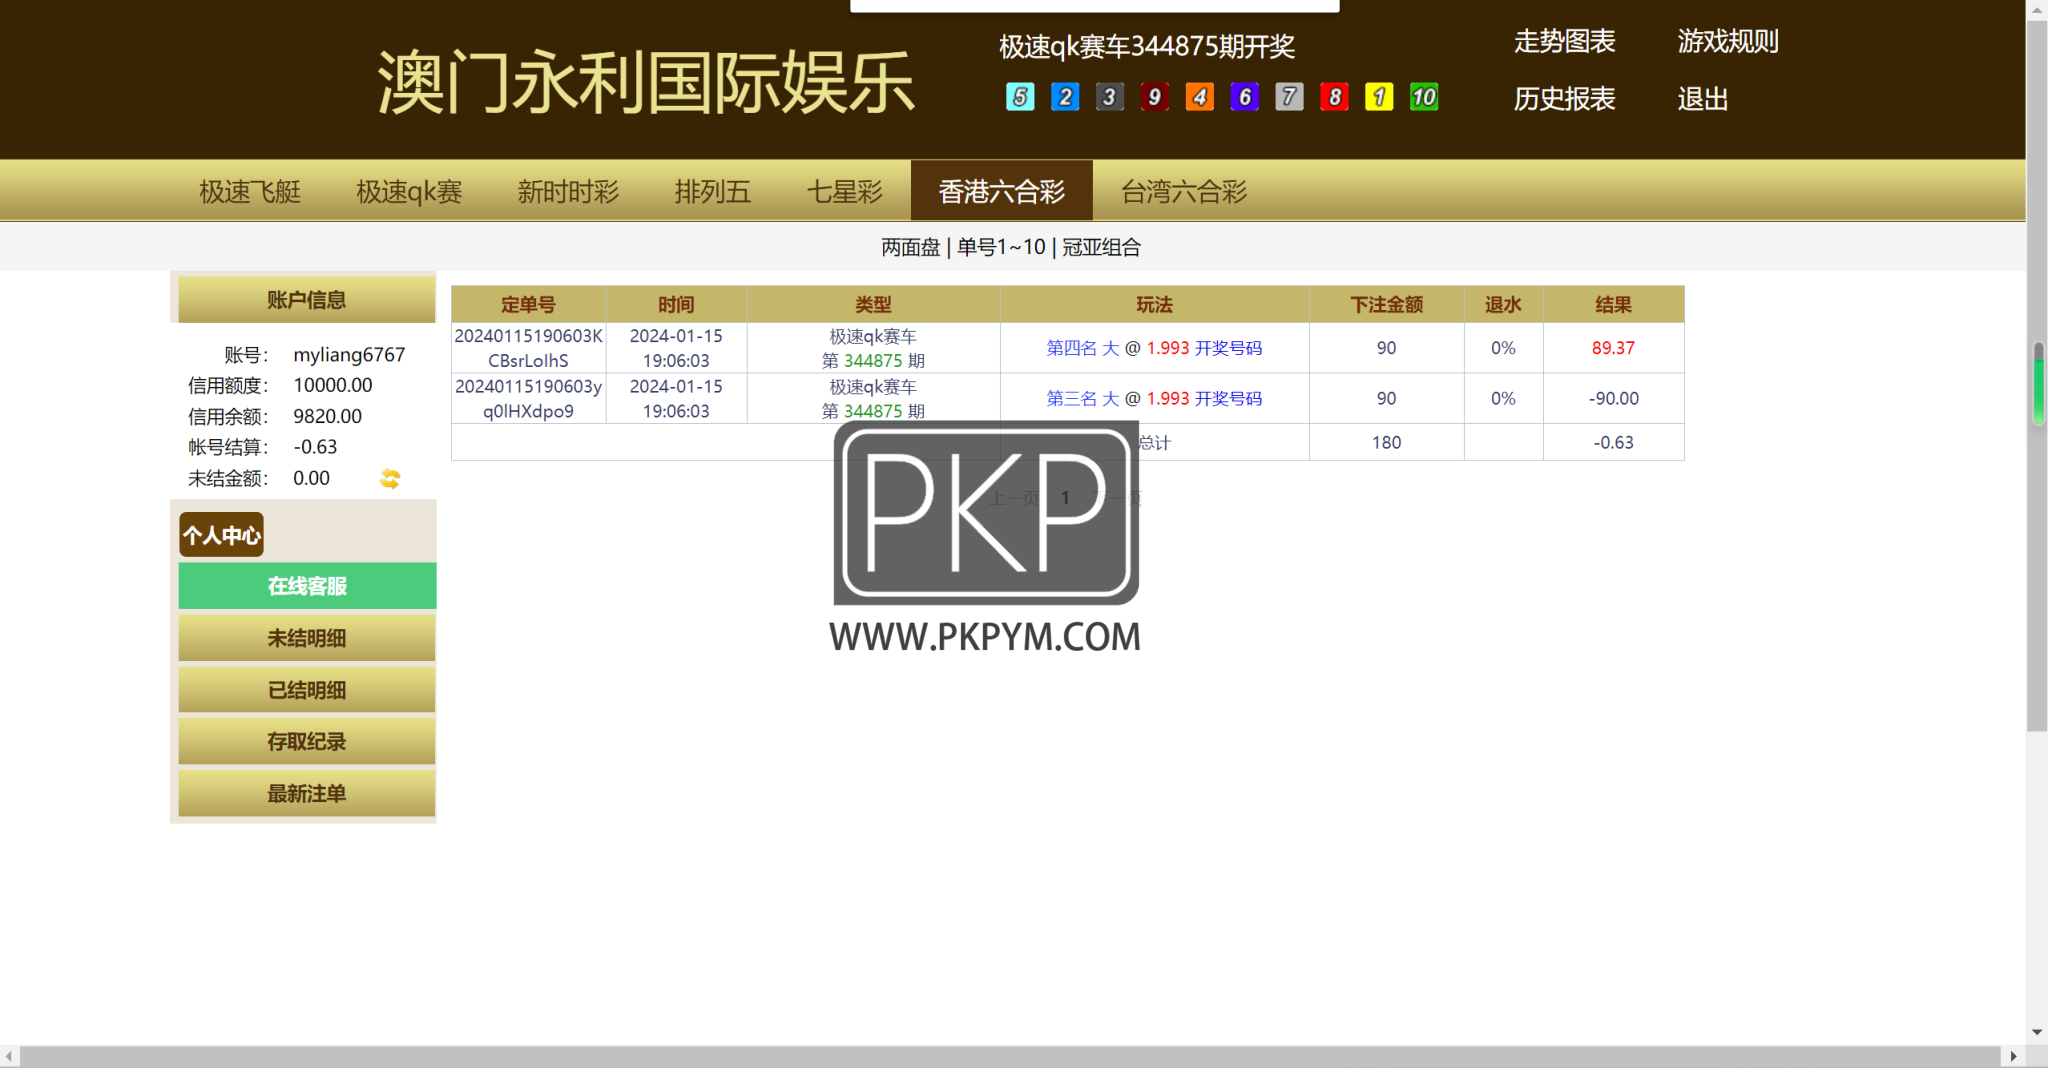The image size is (2048, 1068).
Task: Log out with 退出
Action: coord(1703,99)
